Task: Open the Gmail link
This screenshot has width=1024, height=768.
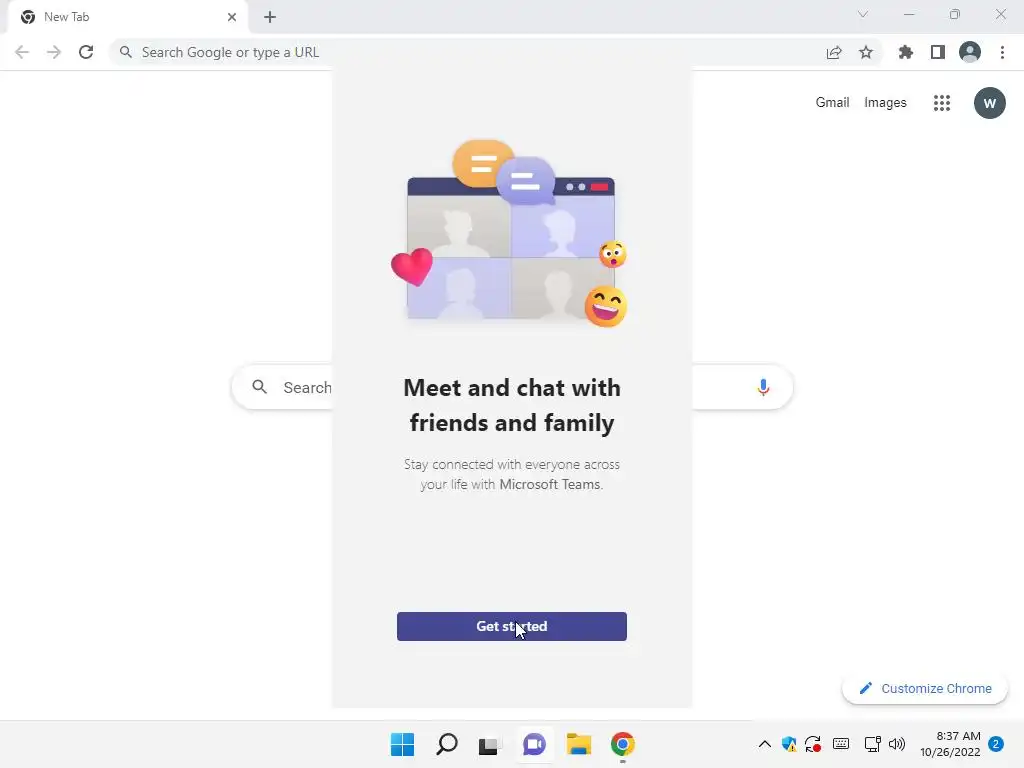Action: 832,103
